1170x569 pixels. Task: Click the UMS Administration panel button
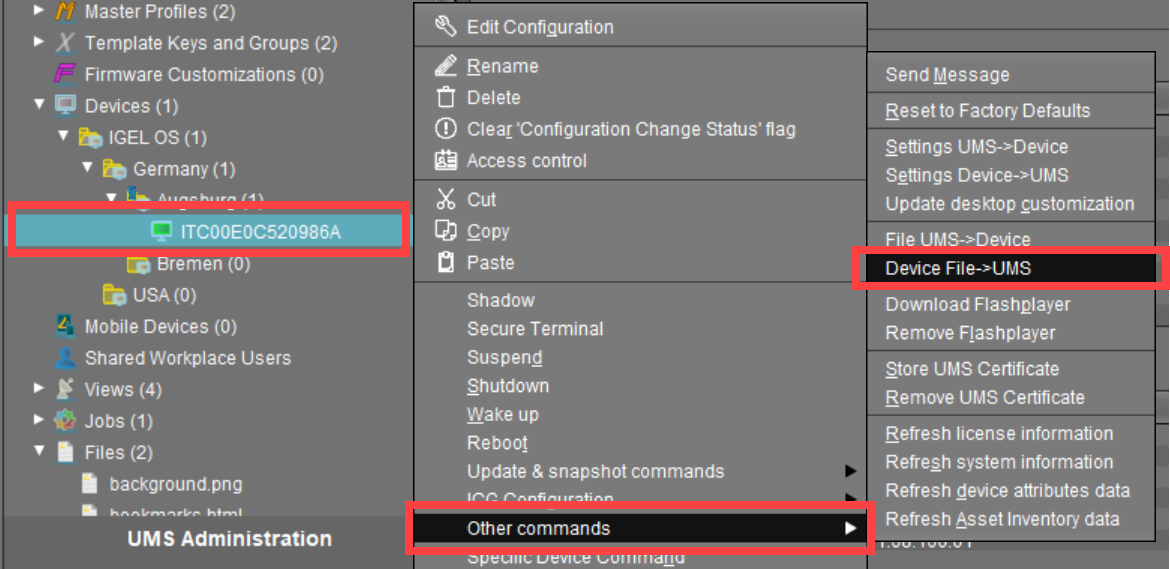[229, 539]
